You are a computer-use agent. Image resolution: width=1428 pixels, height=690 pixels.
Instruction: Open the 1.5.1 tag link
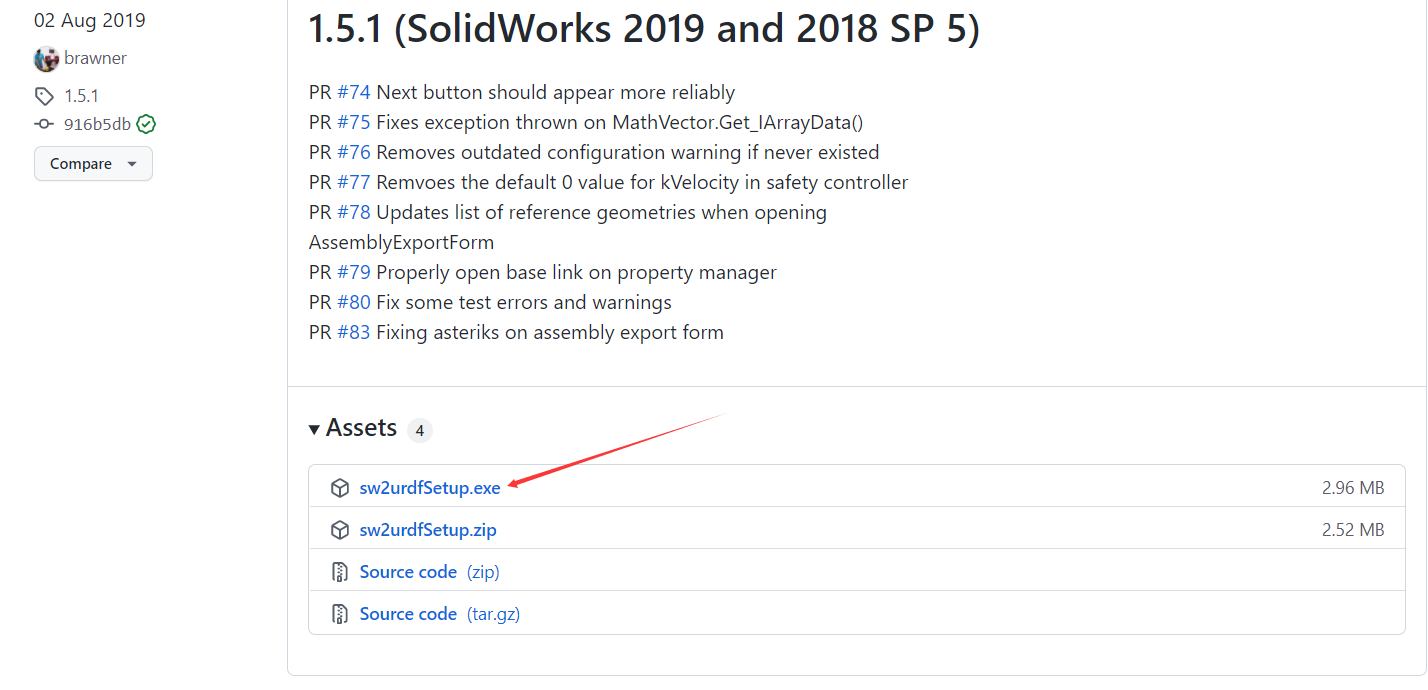[x=81, y=96]
